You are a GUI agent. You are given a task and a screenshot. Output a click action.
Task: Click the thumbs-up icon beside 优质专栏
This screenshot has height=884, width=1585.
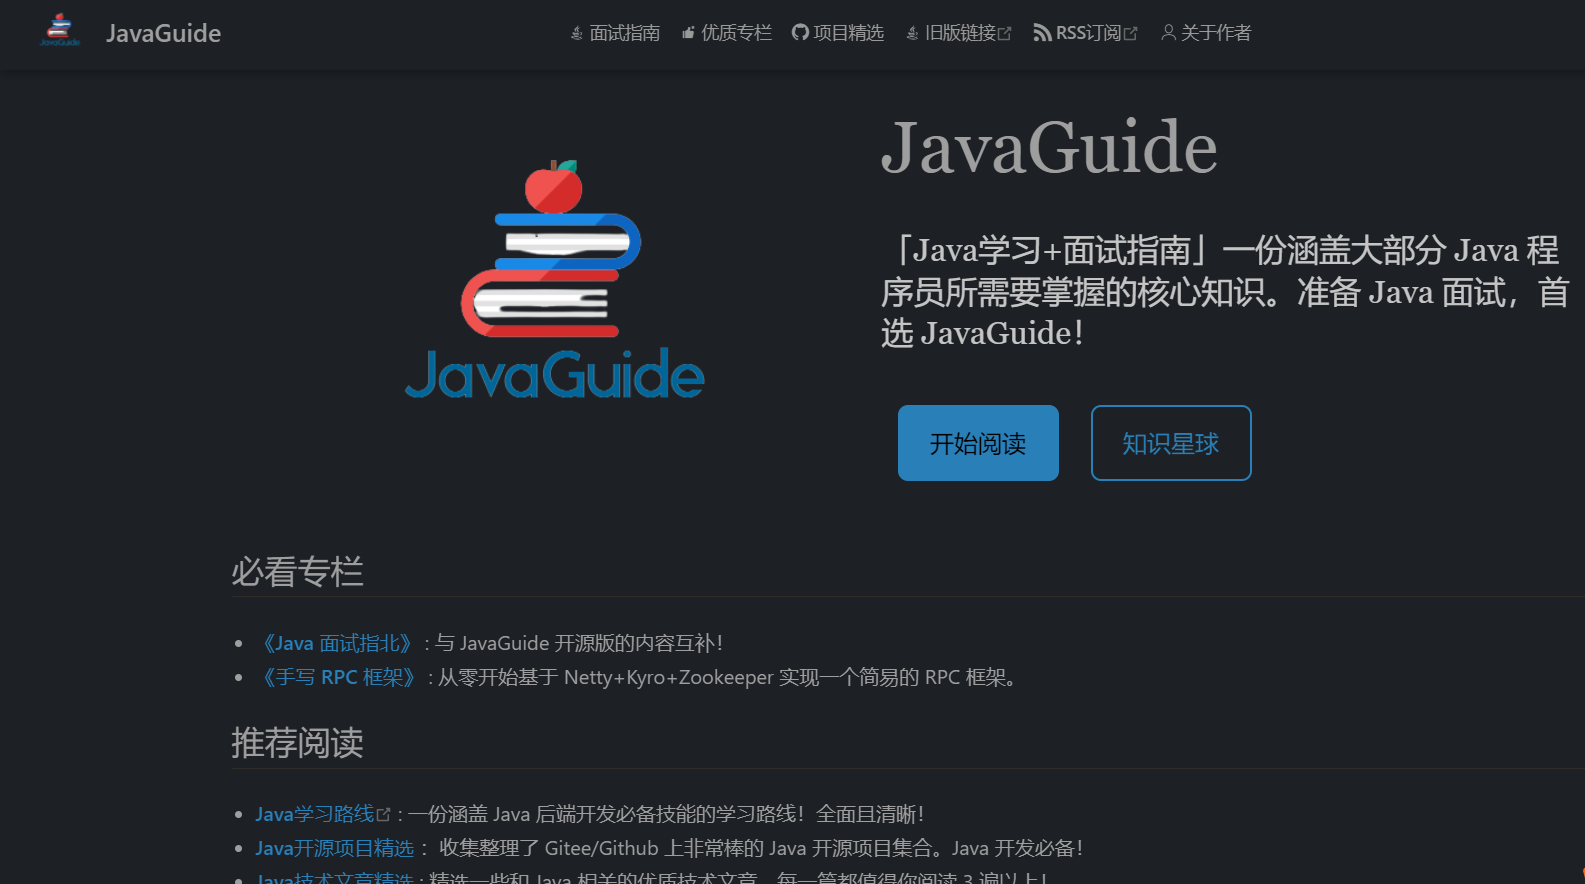688,33
